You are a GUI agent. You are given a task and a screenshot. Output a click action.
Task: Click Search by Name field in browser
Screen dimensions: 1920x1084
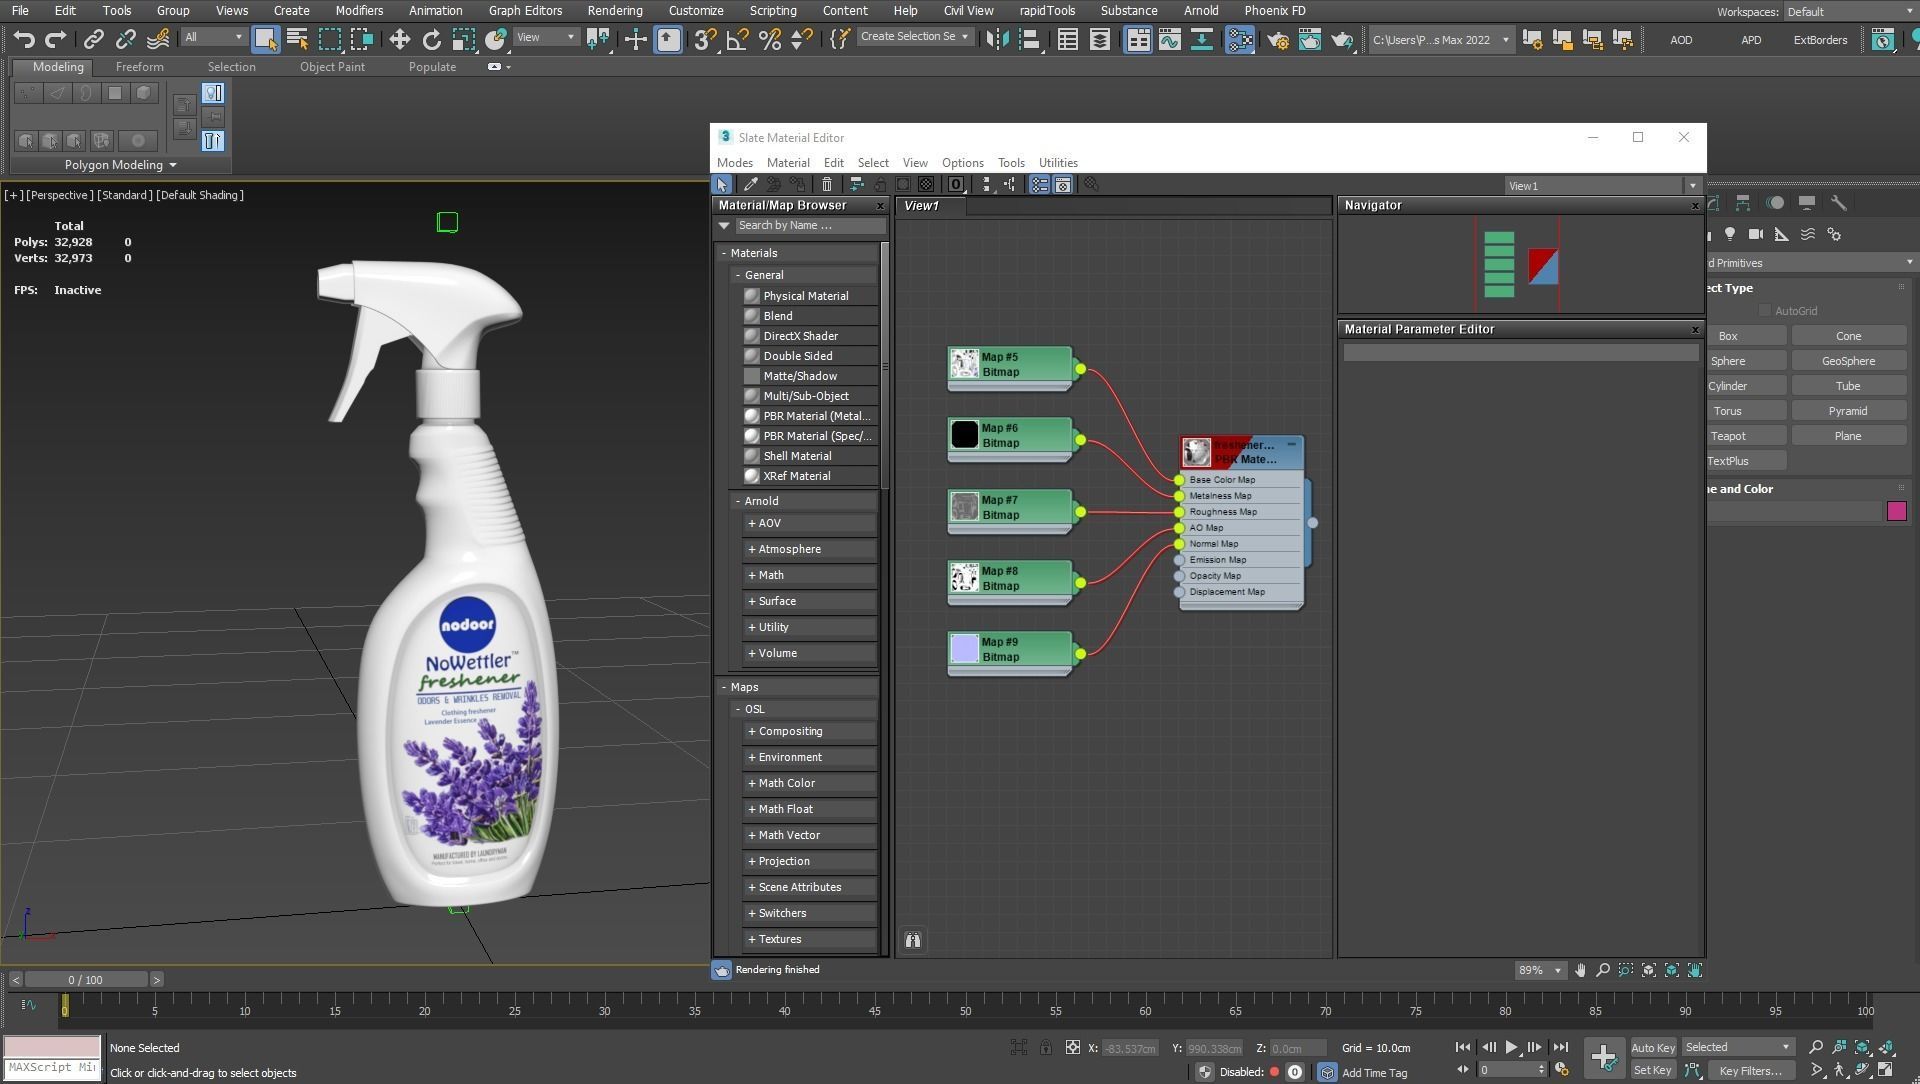[810, 225]
